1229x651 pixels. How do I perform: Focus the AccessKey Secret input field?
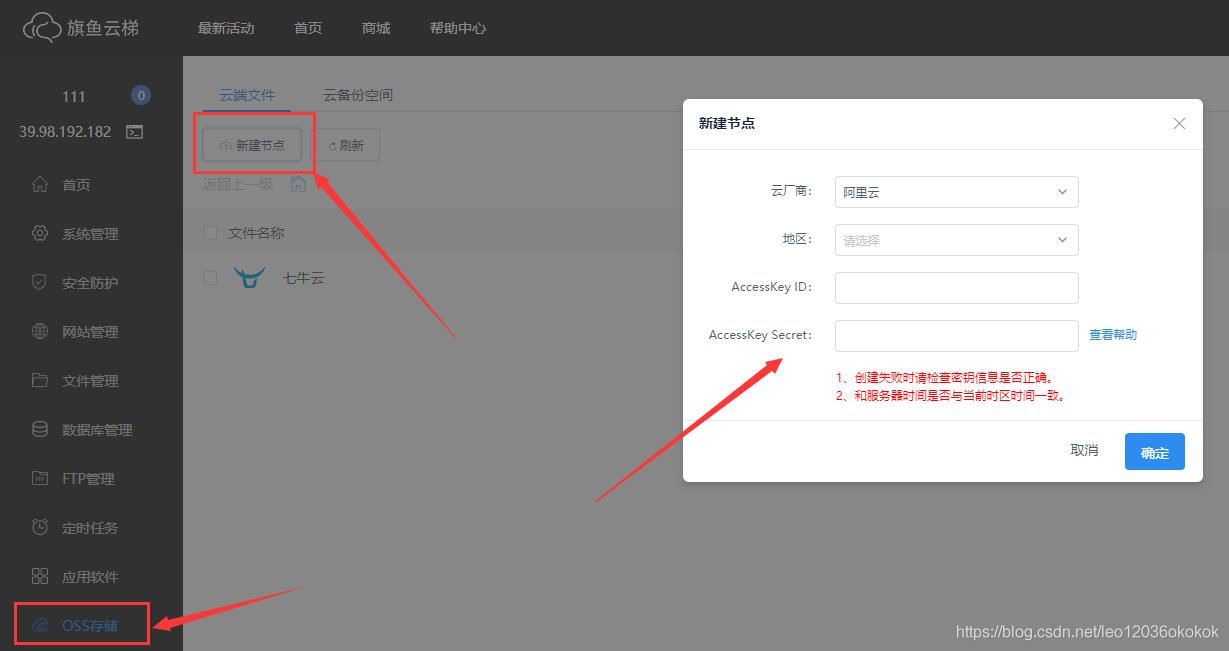956,335
